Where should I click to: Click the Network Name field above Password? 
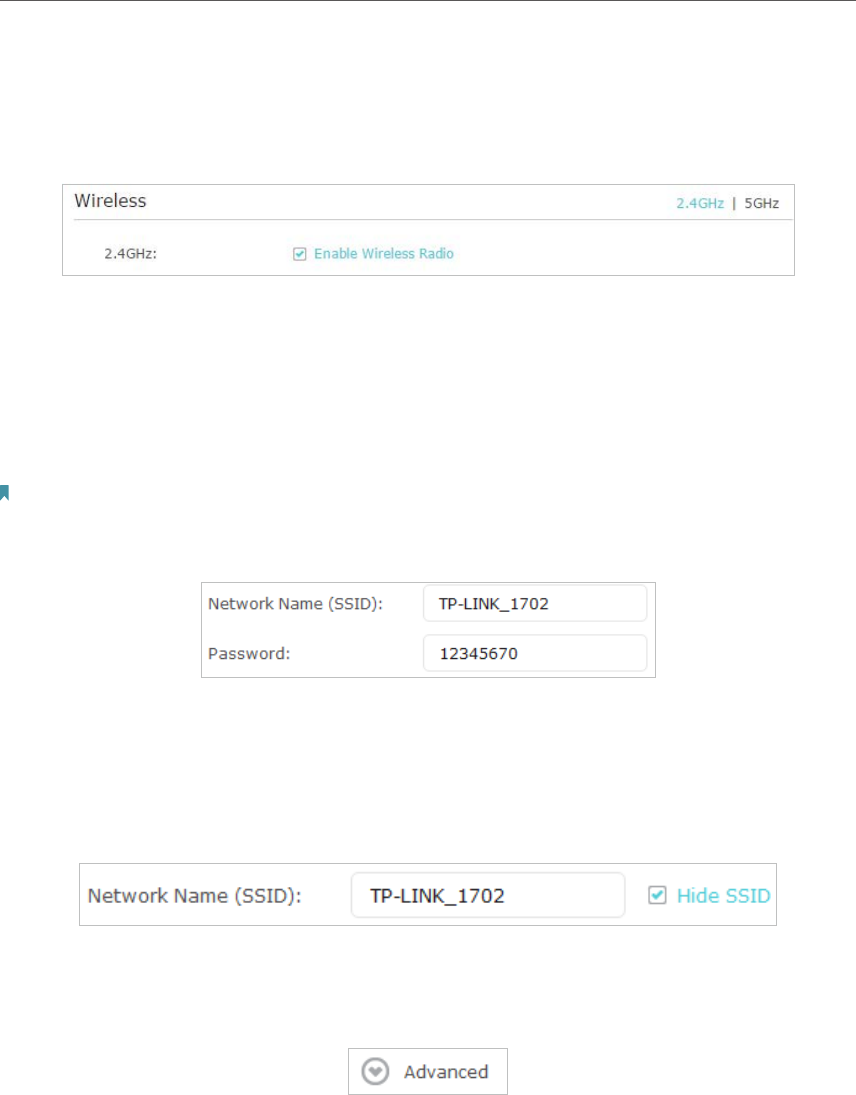pos(535,603)
